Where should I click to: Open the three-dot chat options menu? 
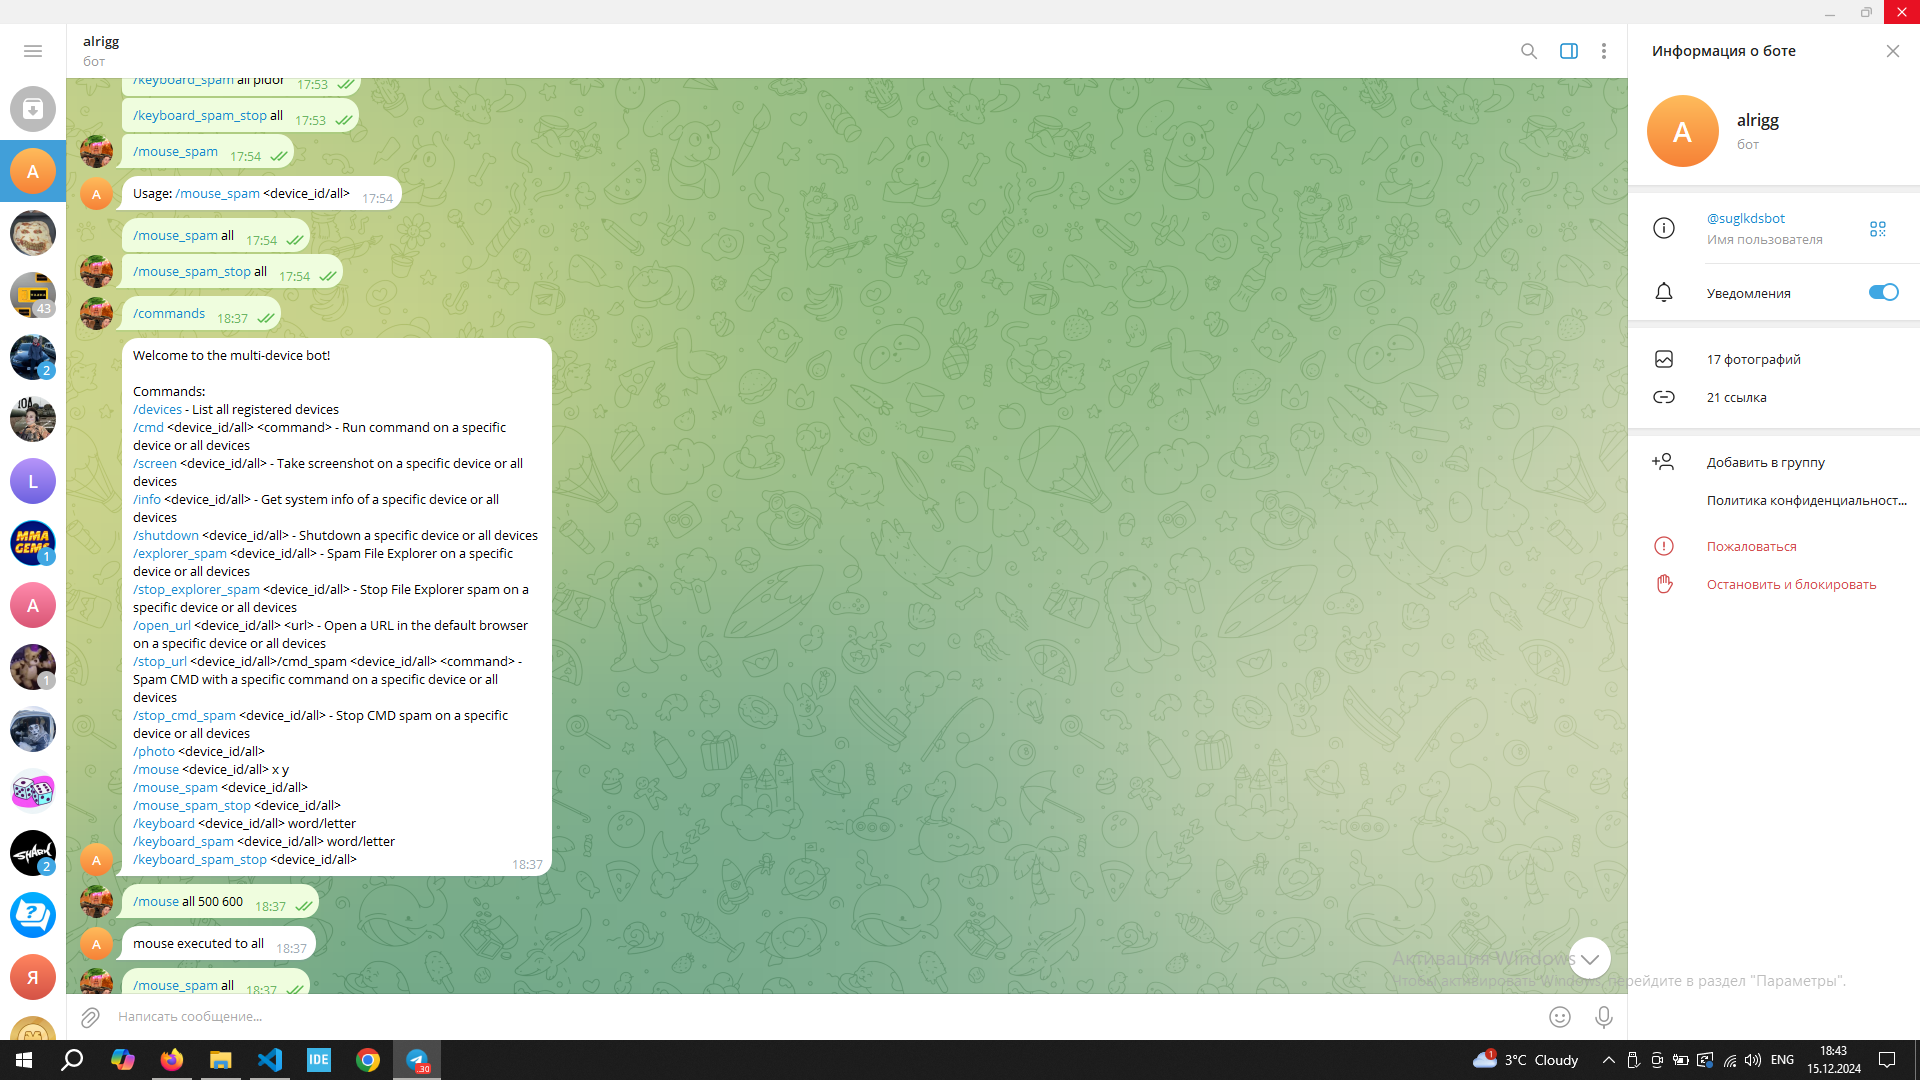1603,51
